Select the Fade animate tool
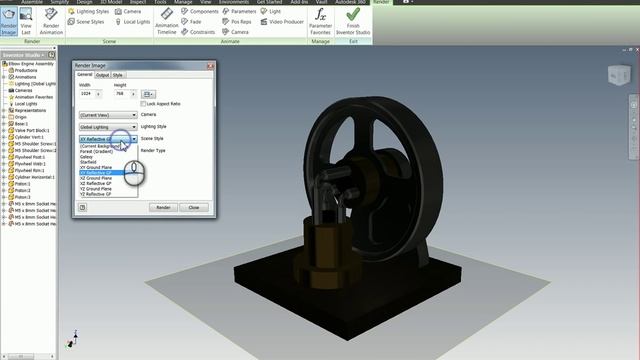The width and height of the screenshot is (640, 360). pos(191,22)
